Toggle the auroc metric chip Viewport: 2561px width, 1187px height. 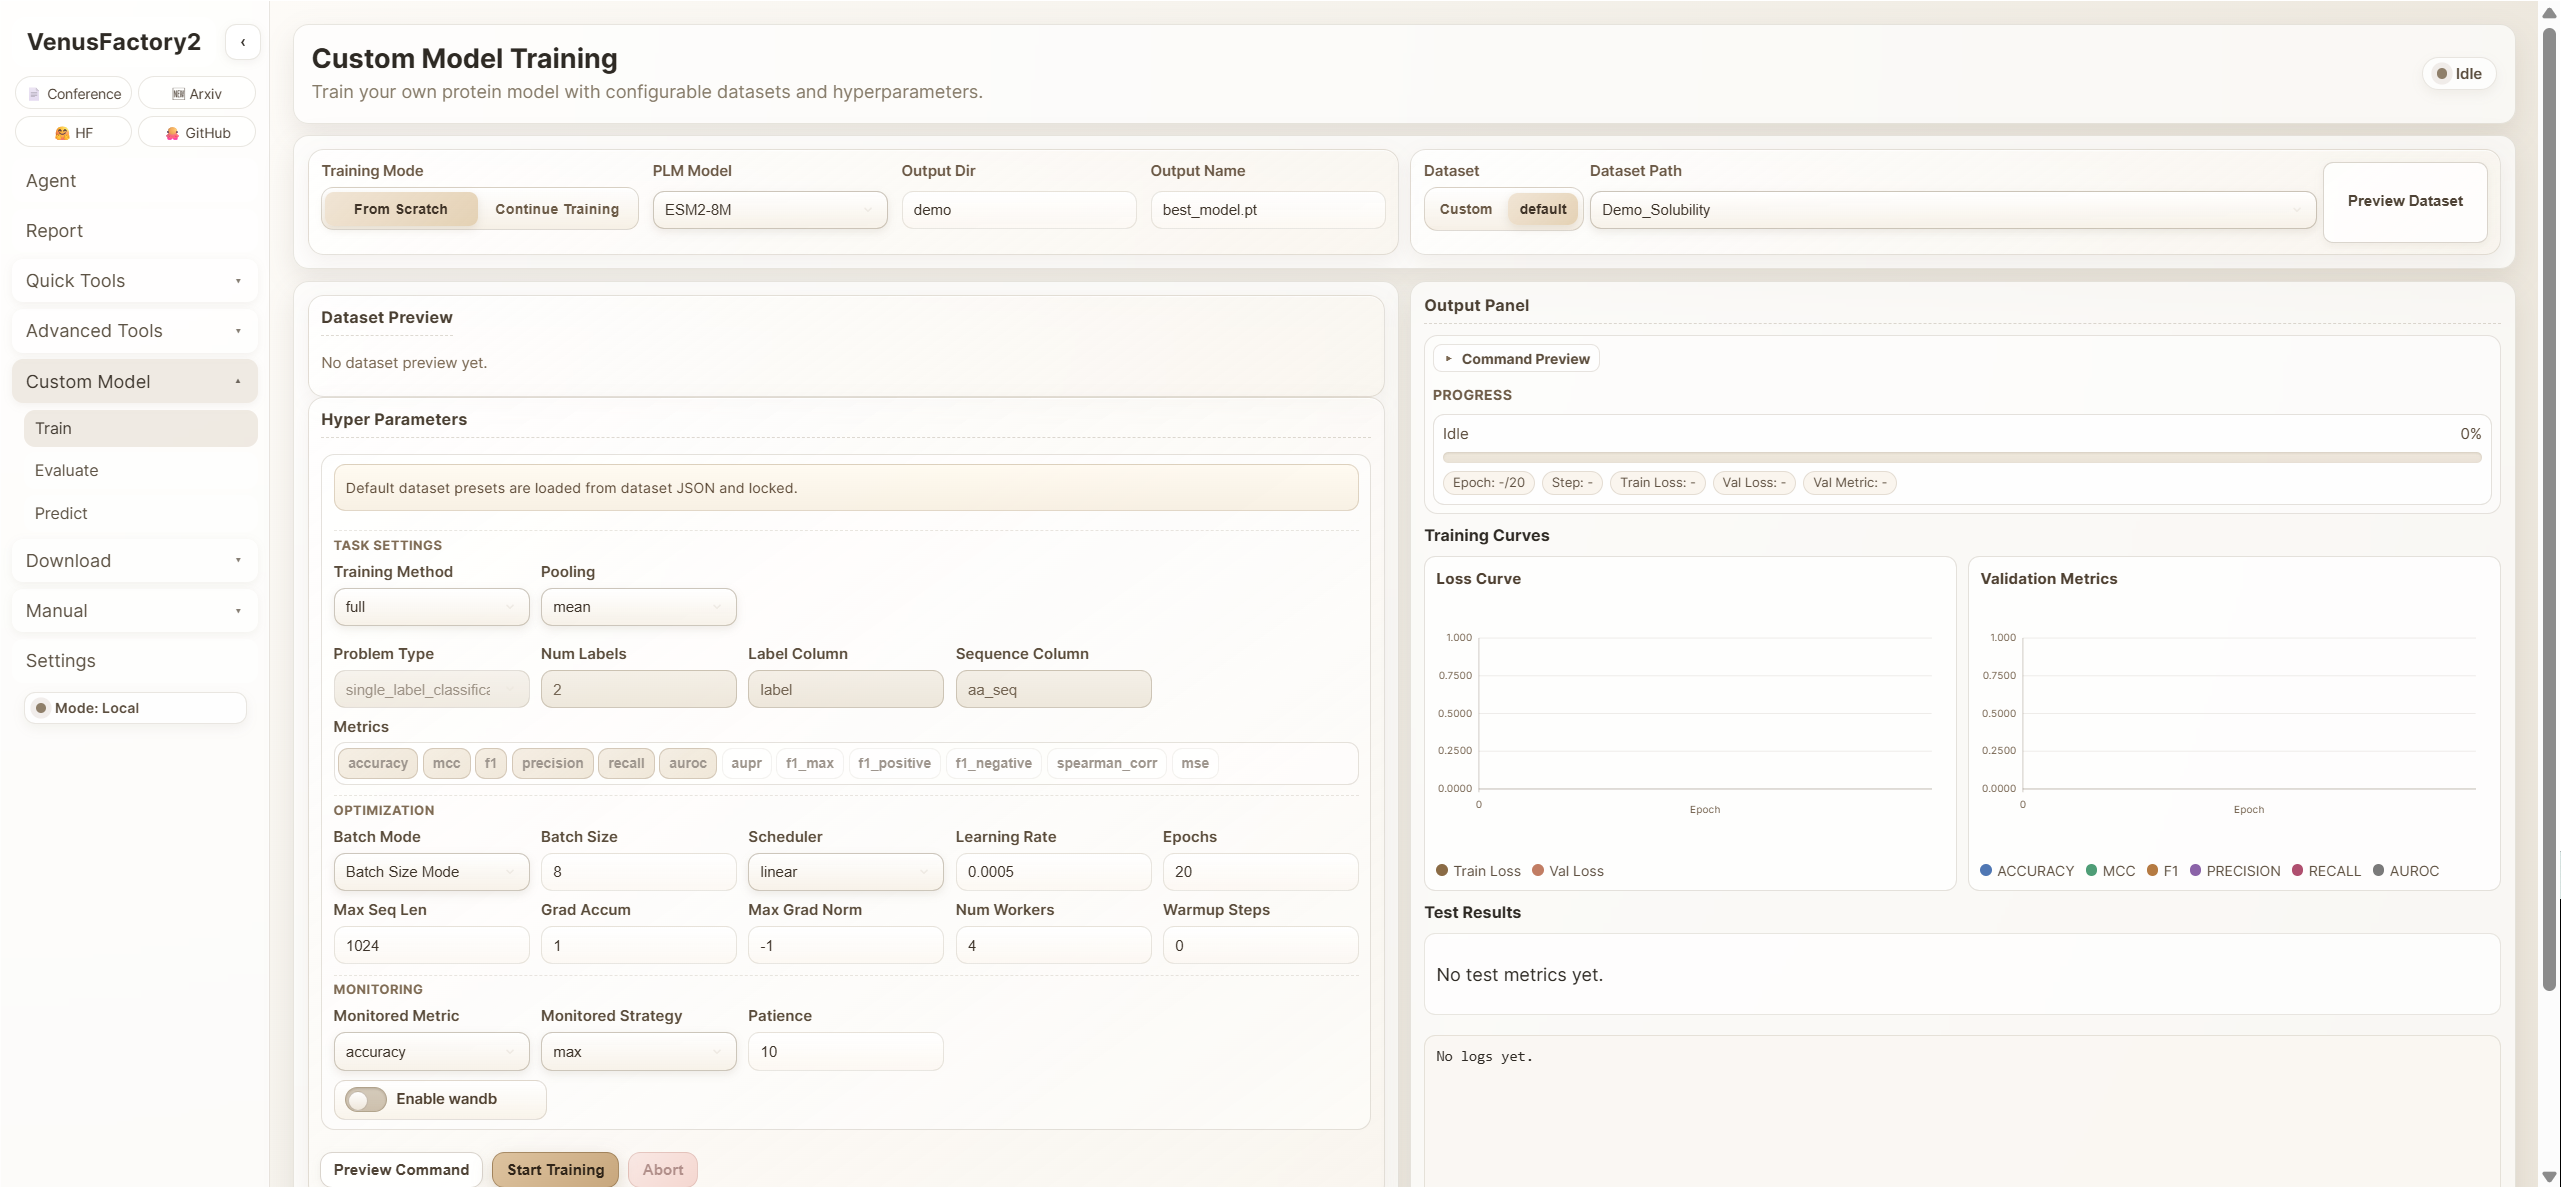click(x=687, y=763)
